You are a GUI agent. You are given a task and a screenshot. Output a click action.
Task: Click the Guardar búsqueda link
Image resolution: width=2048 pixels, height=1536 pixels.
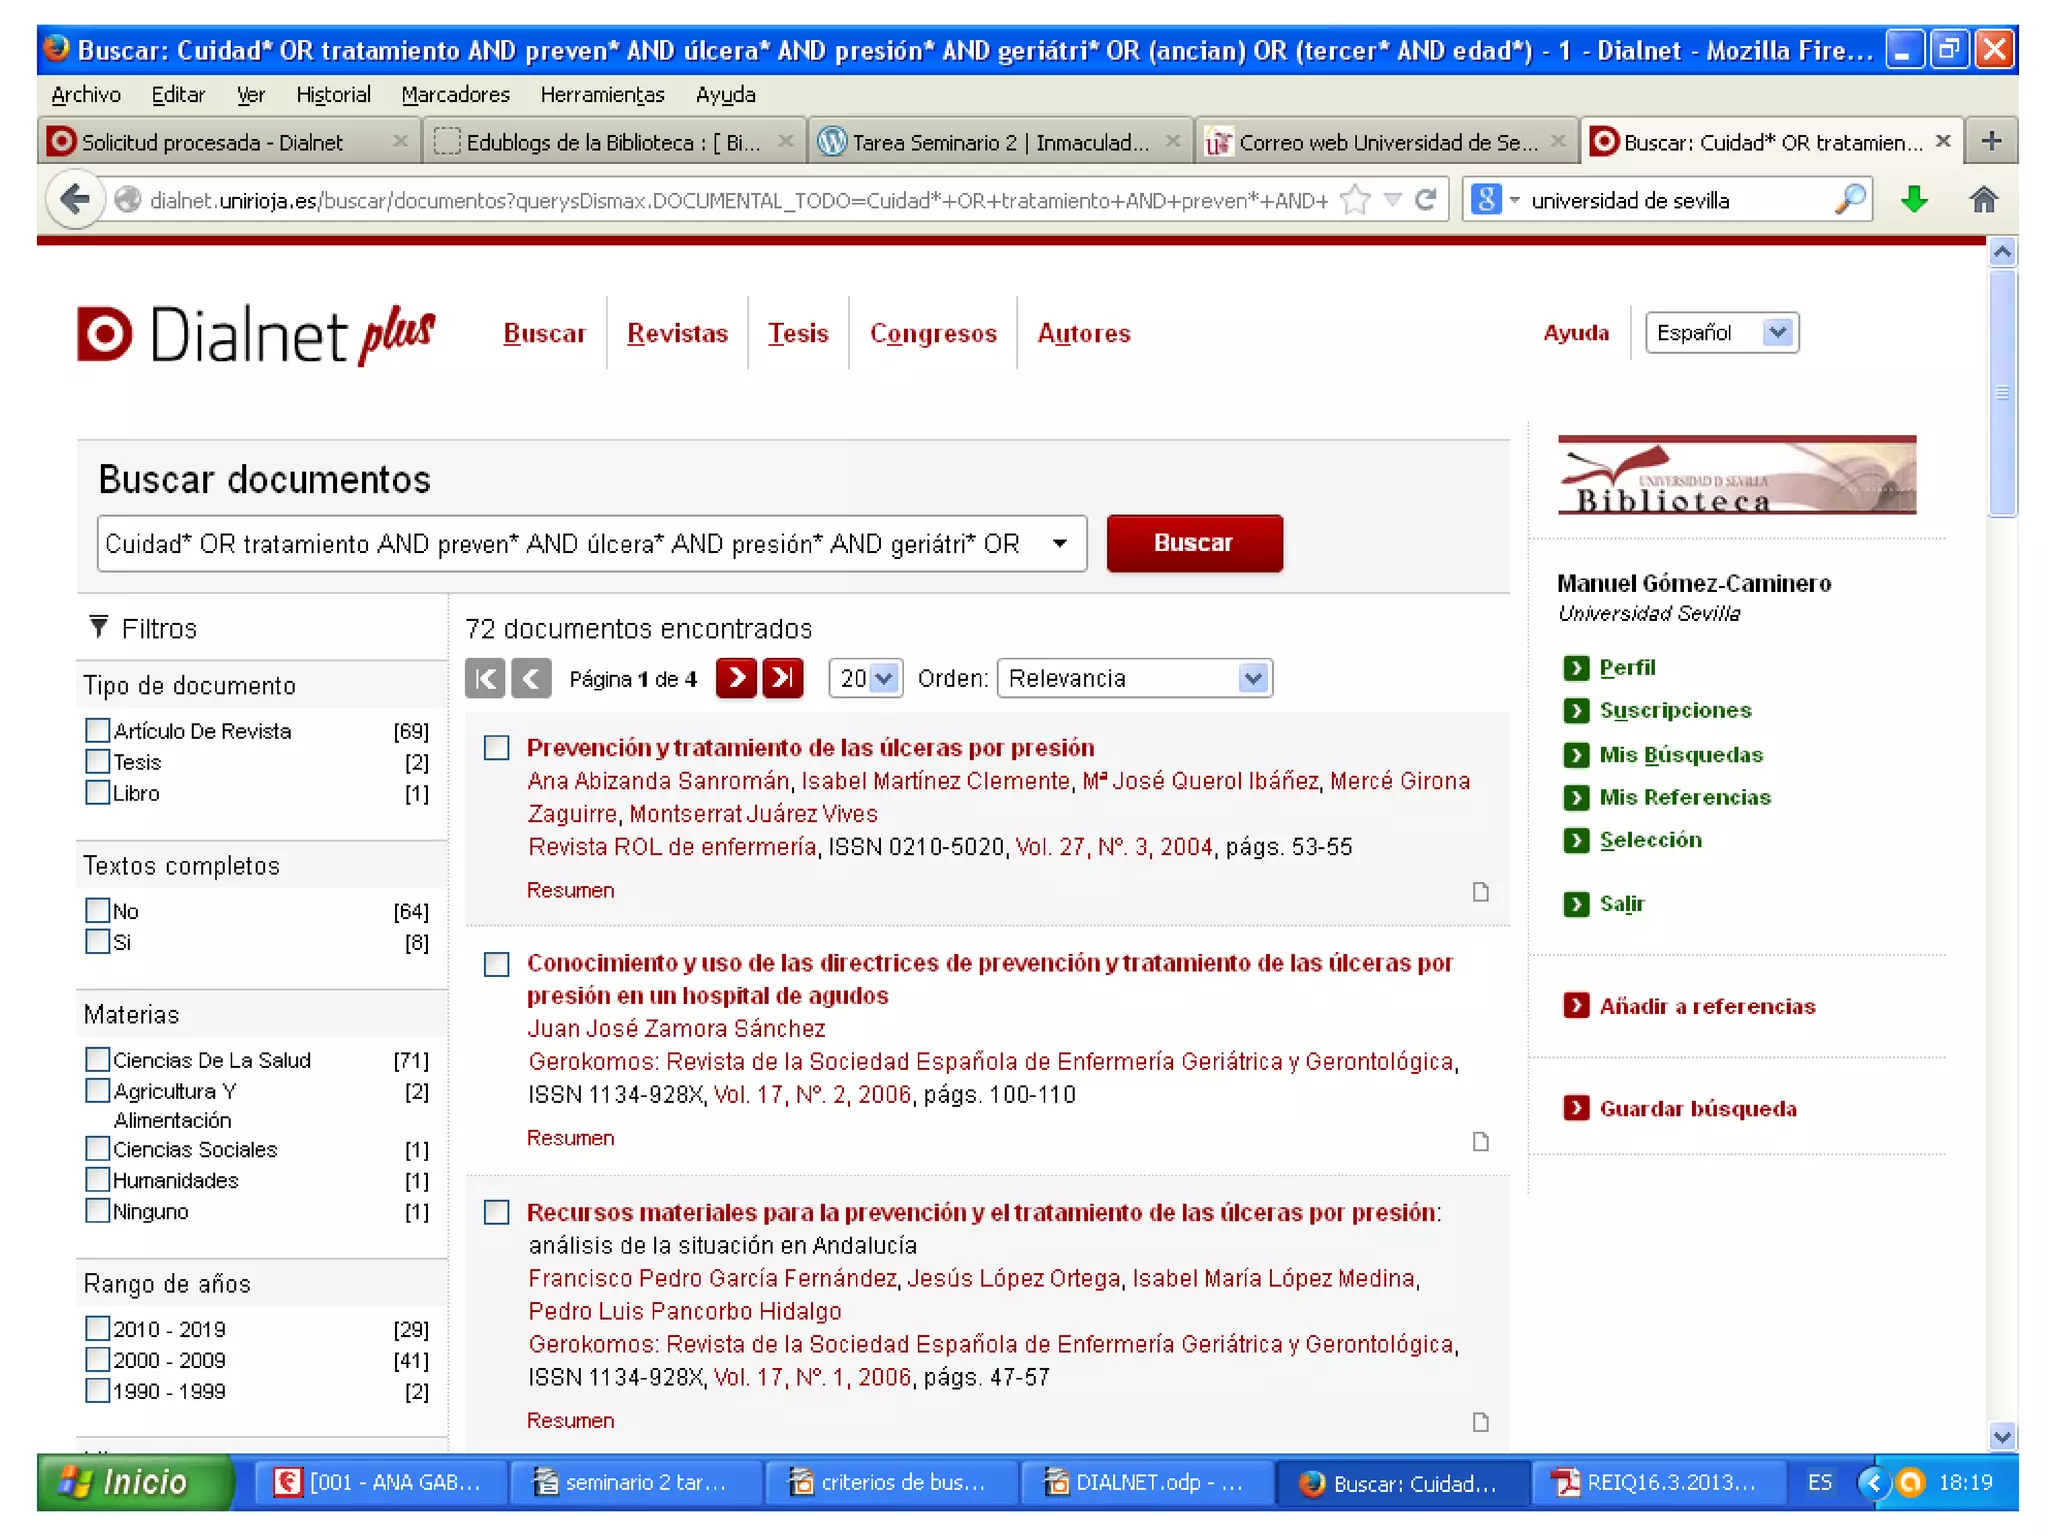[x=1697, y=1108]
